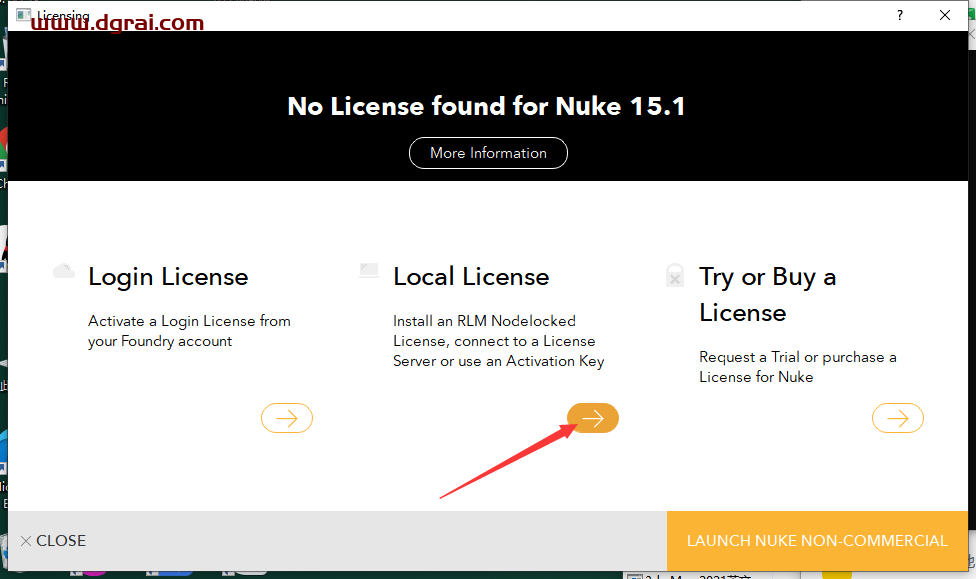Click the cloud icon beside Login License
The image size is (976, 579).
tap(64, 271)
